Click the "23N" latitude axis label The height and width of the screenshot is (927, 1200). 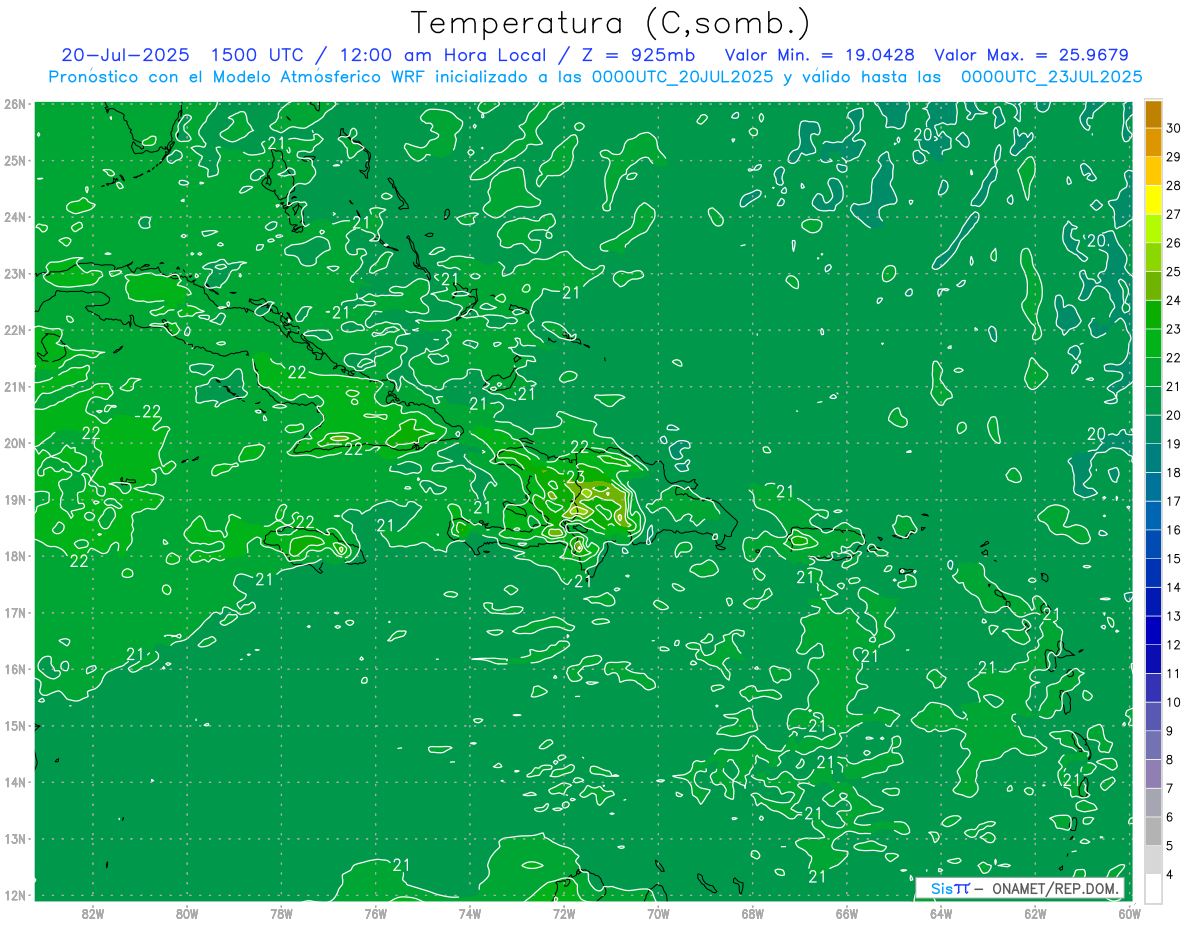[x=15, y=273]
